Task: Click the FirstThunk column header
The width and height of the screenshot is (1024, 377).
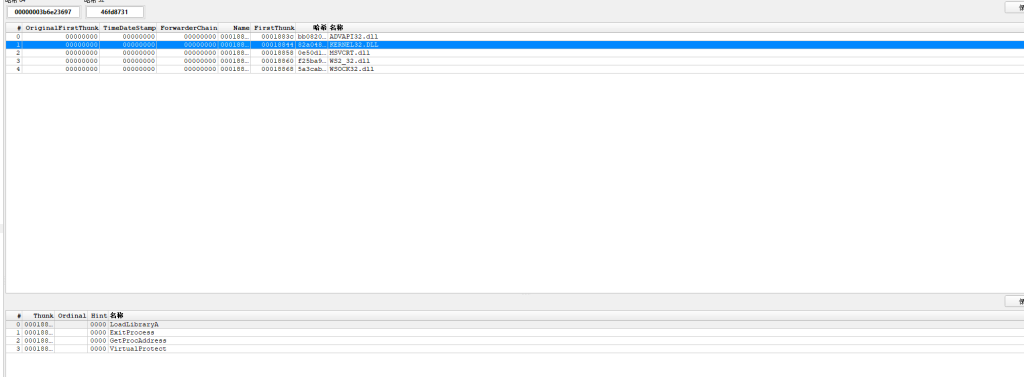Action: point(273,28)
